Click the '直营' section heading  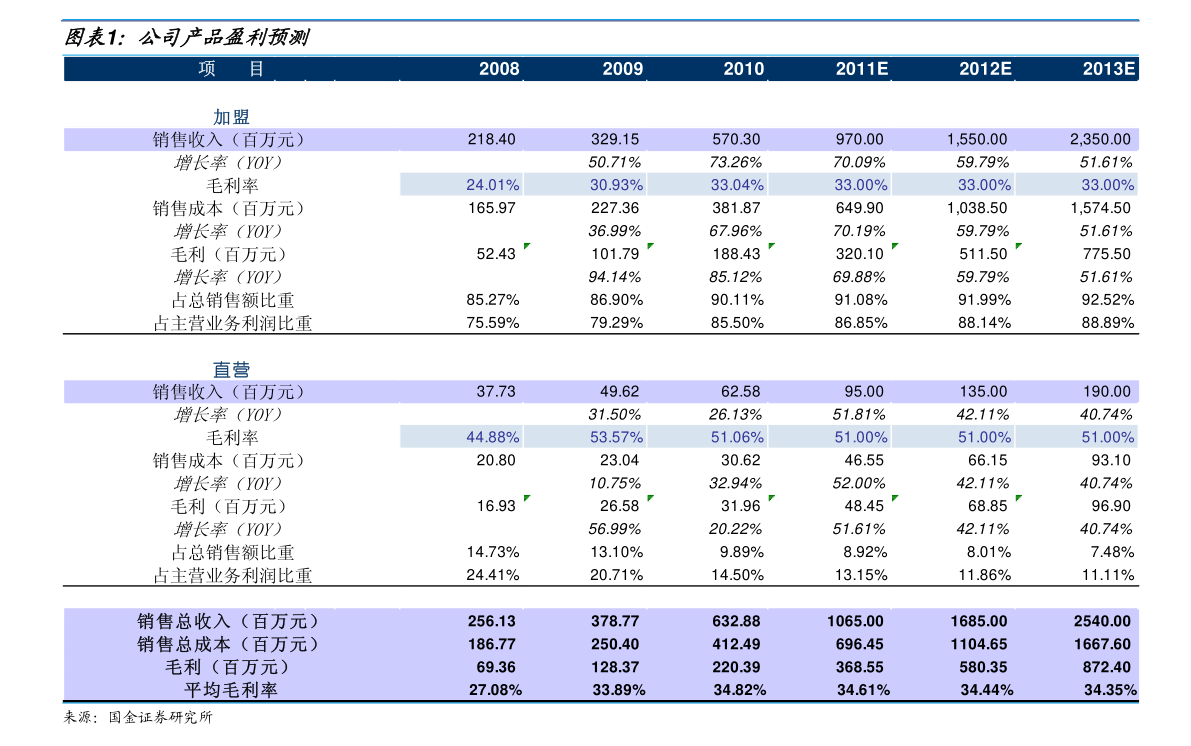tap(231, 370)
